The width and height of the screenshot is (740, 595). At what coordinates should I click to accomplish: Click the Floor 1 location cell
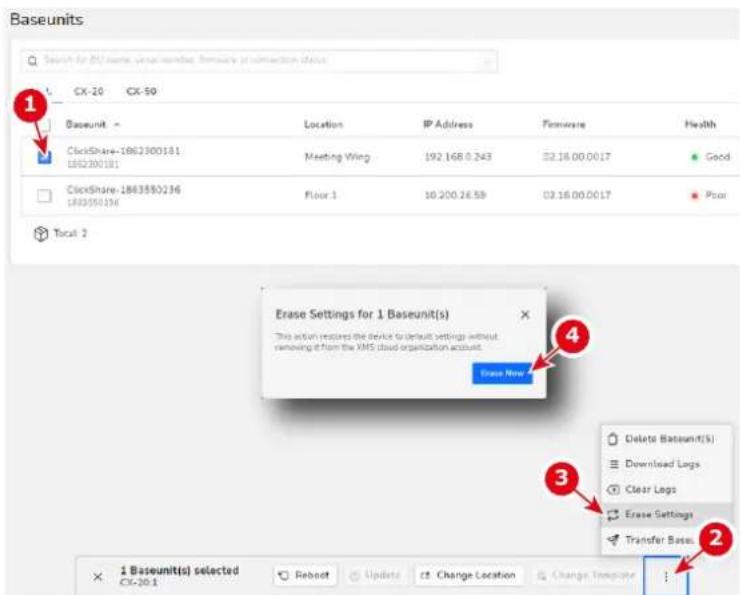click(x=320, y=195)
